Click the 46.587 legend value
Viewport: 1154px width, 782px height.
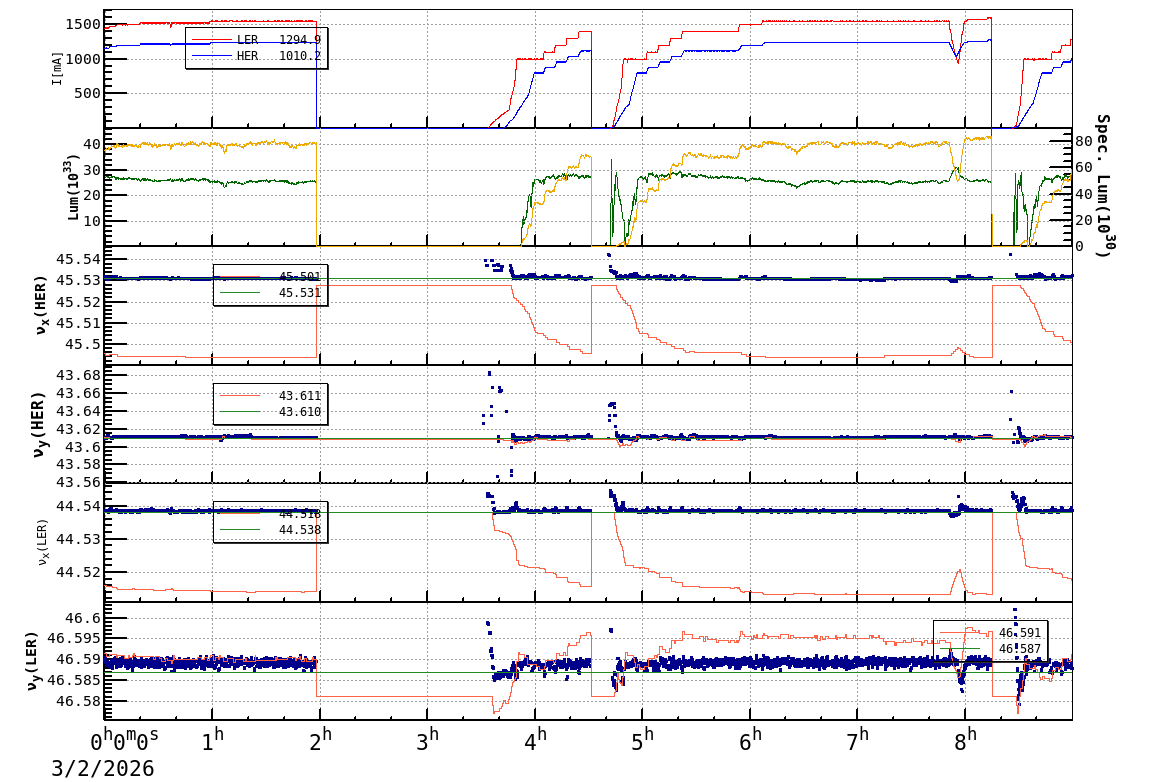[1020, 649]
